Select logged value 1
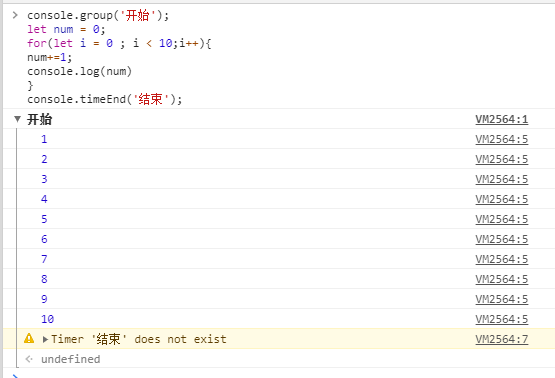The height and width of the screenshot is (378, 555). click(x=44, y=139)
